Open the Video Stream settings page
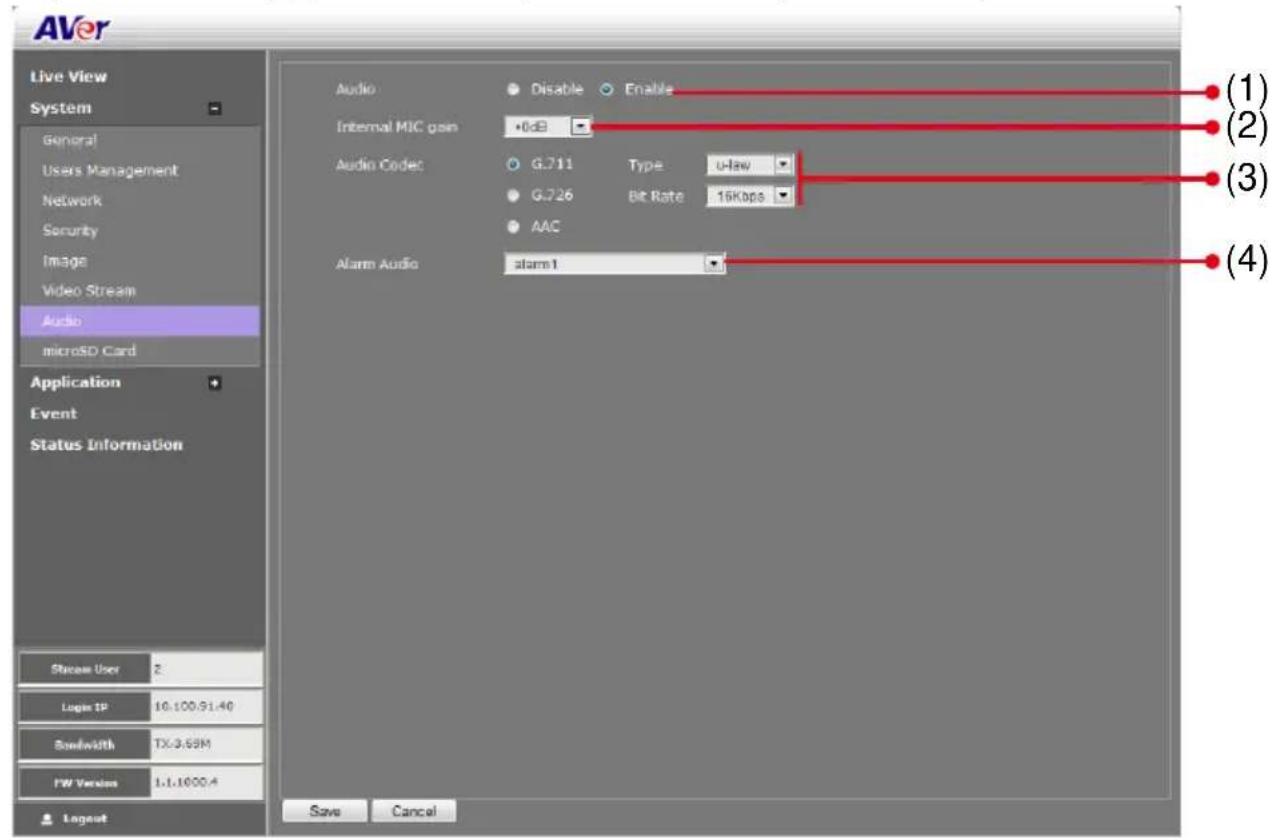Viewport: 1282px width, 840px height. coord(88,291)
